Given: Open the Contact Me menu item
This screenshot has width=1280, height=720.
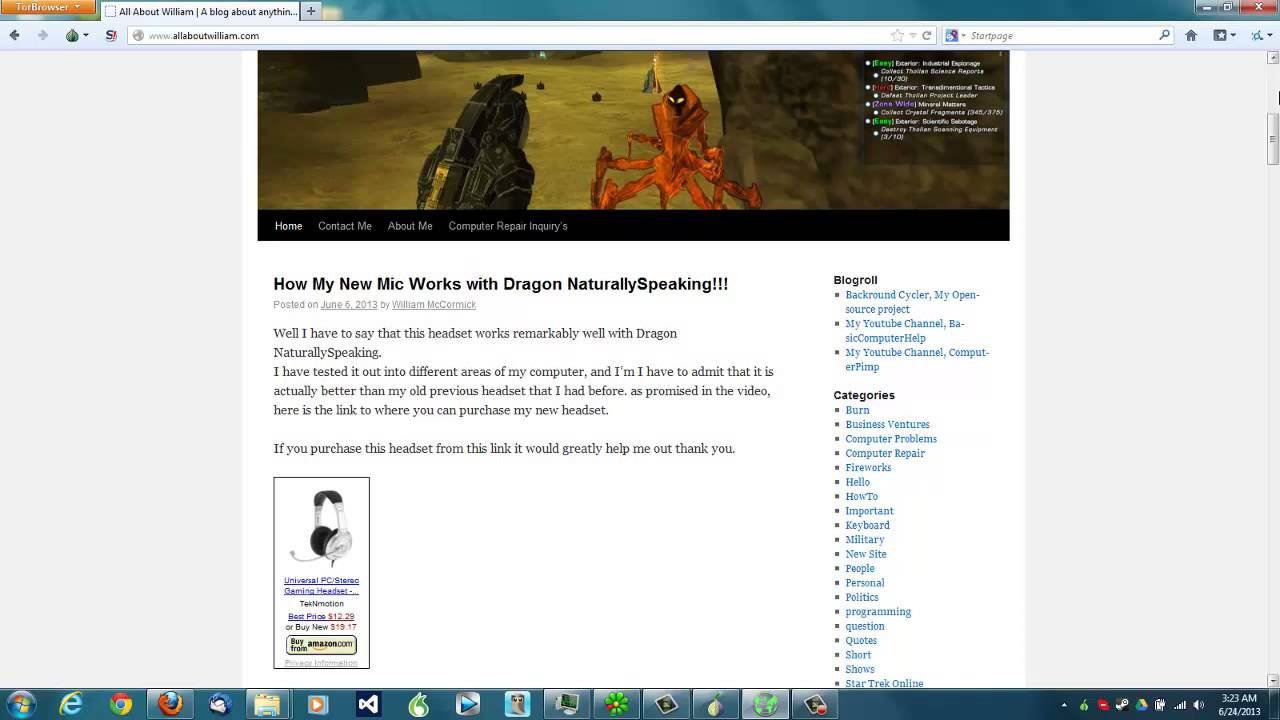Looking at the screenshot, I should click(345, 226).
